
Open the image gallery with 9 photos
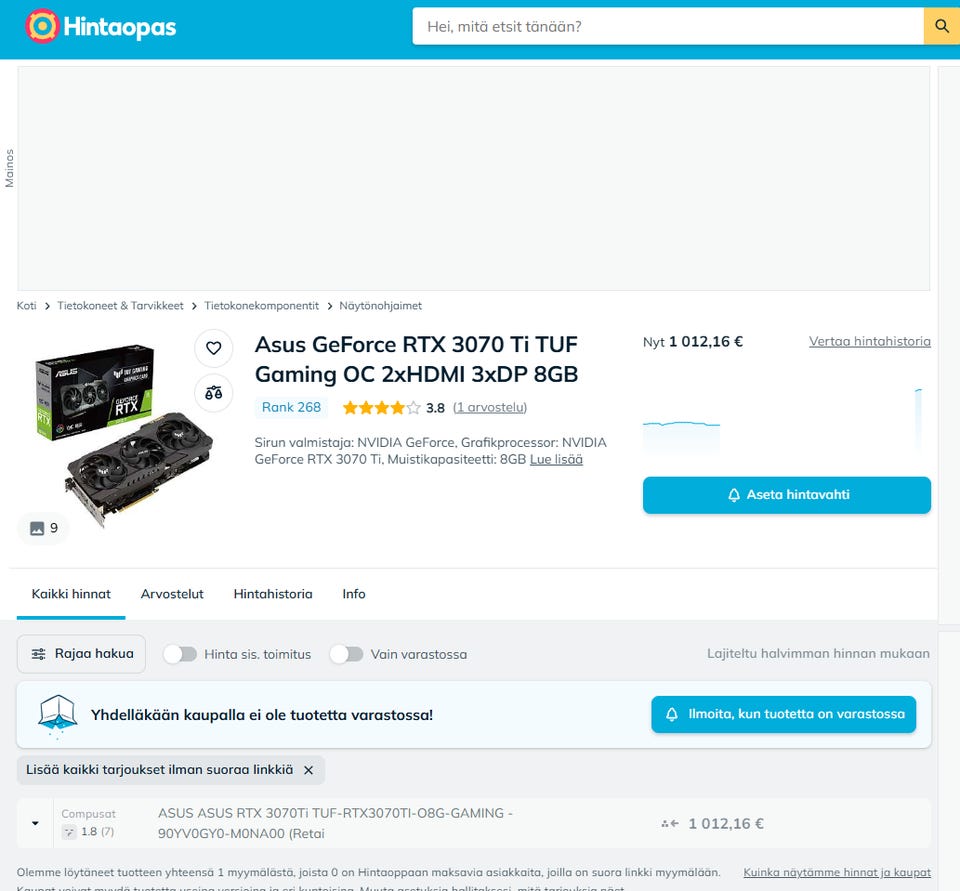(x=43, y=528)
